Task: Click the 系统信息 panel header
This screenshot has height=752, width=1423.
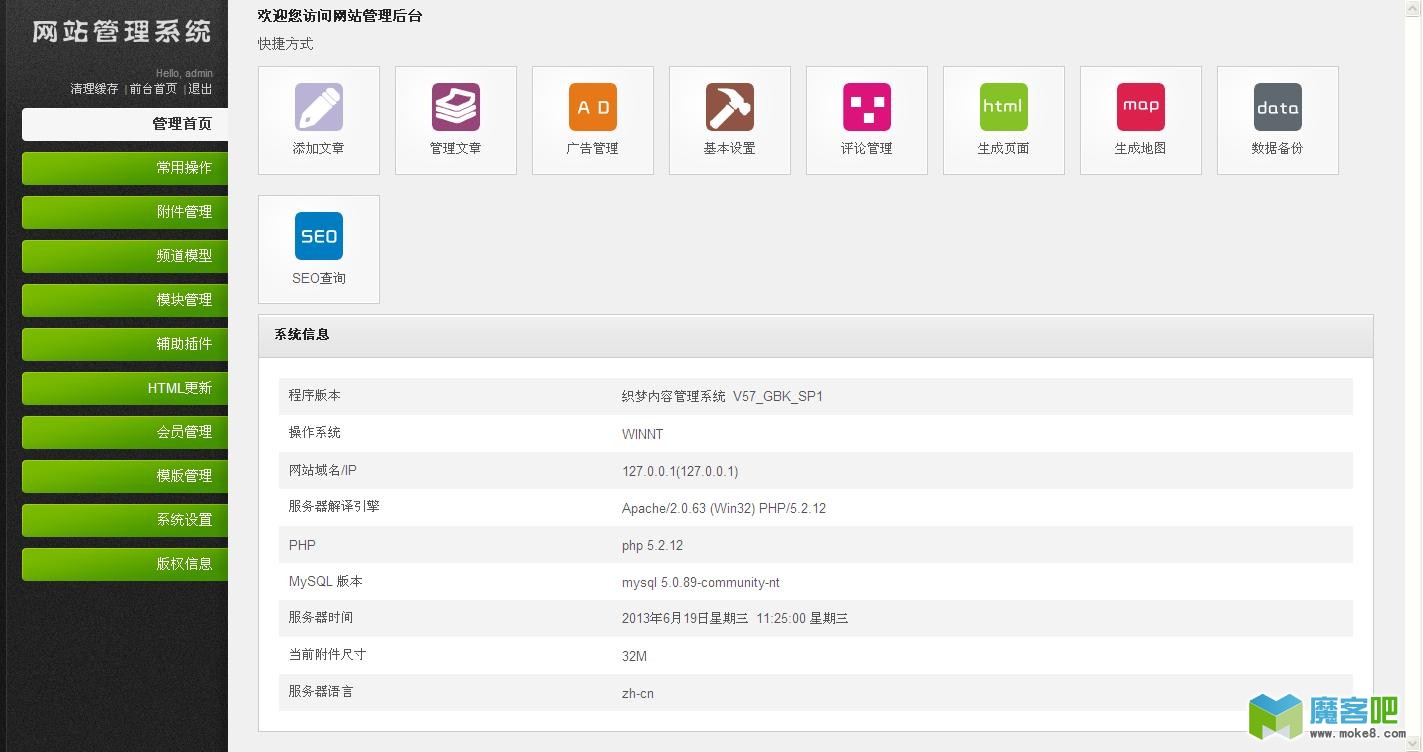Action: coord(815,336)
